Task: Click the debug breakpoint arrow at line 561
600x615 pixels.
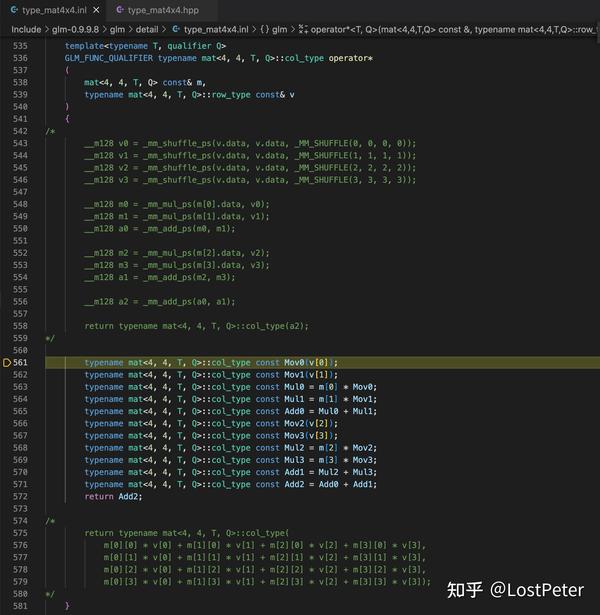Action: tap(7, 362)
